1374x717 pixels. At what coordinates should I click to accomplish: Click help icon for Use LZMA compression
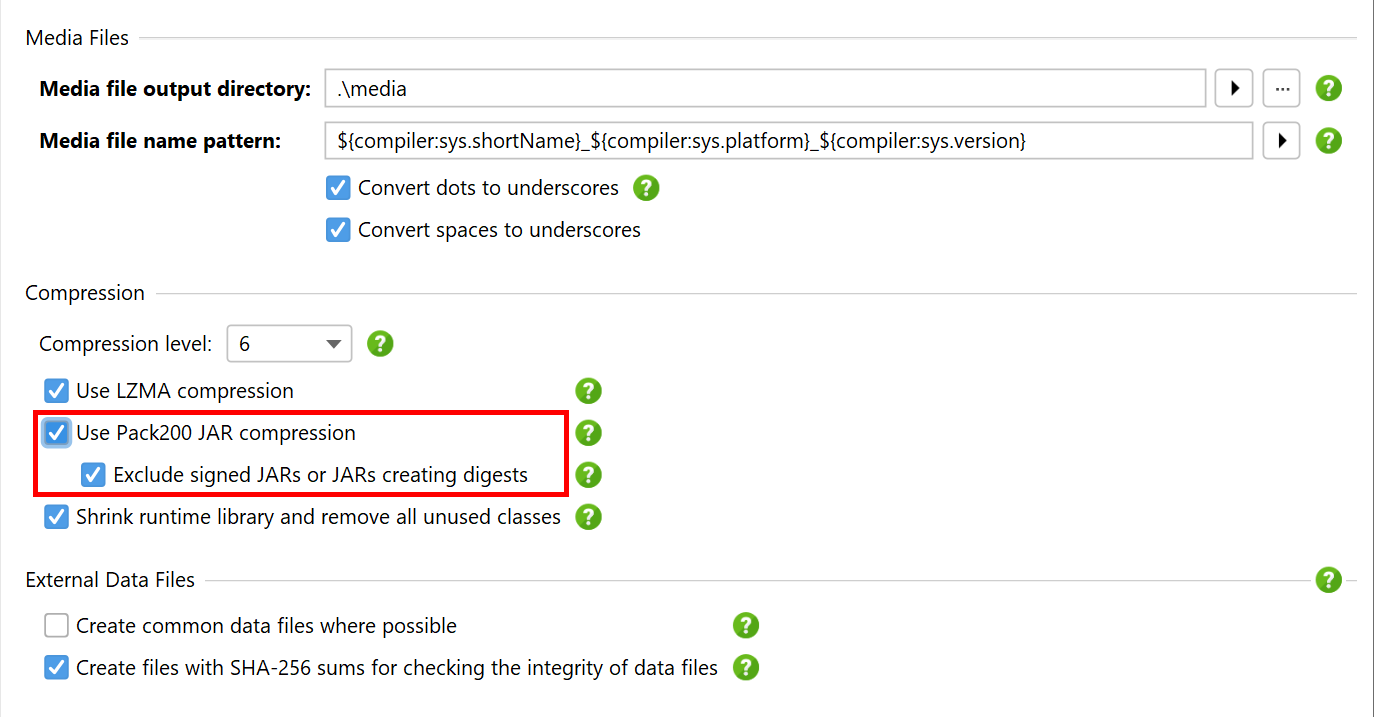click(x=589, y=391)
